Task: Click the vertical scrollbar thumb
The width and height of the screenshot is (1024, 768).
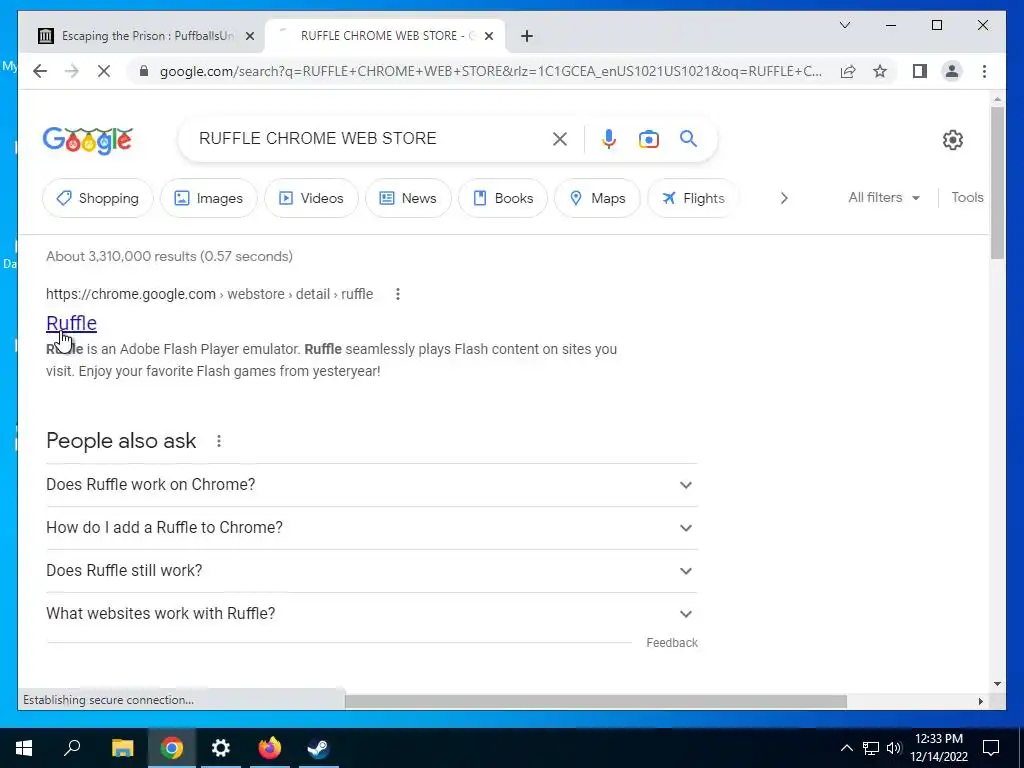Action: [997, 183]
